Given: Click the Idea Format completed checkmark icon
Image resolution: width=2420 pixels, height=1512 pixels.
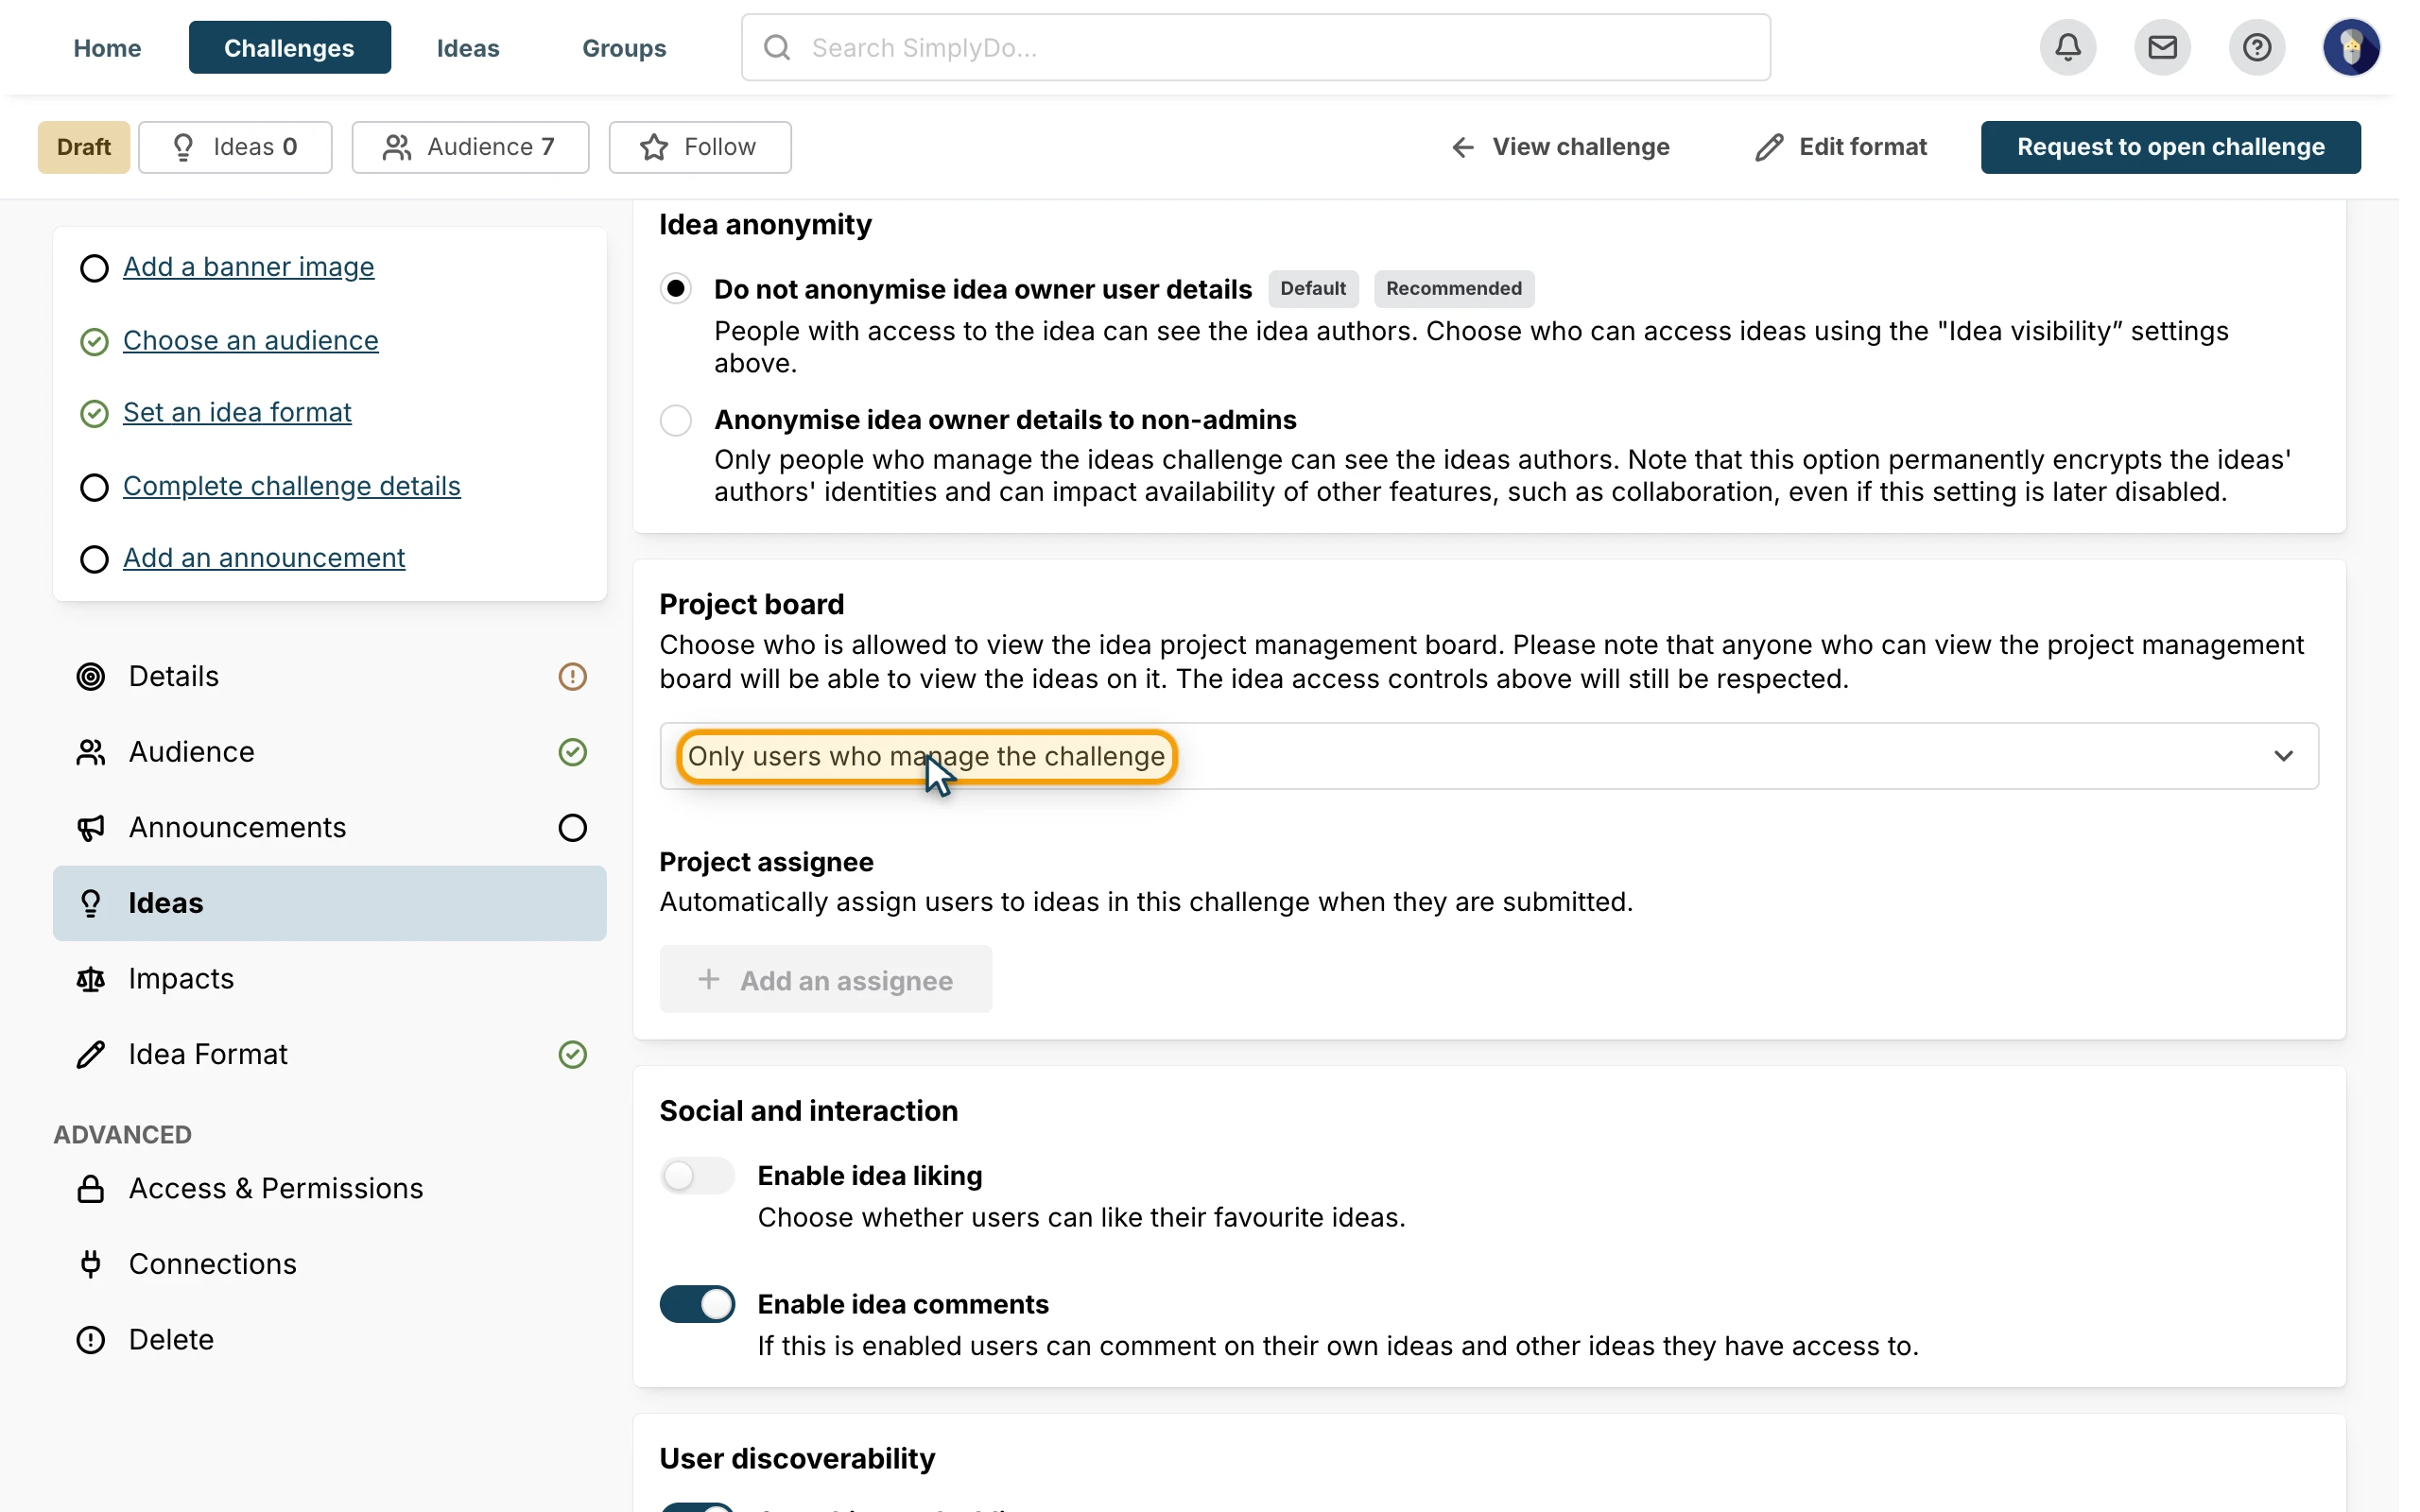Looking at the screenshot, I should coord(572,1054).
